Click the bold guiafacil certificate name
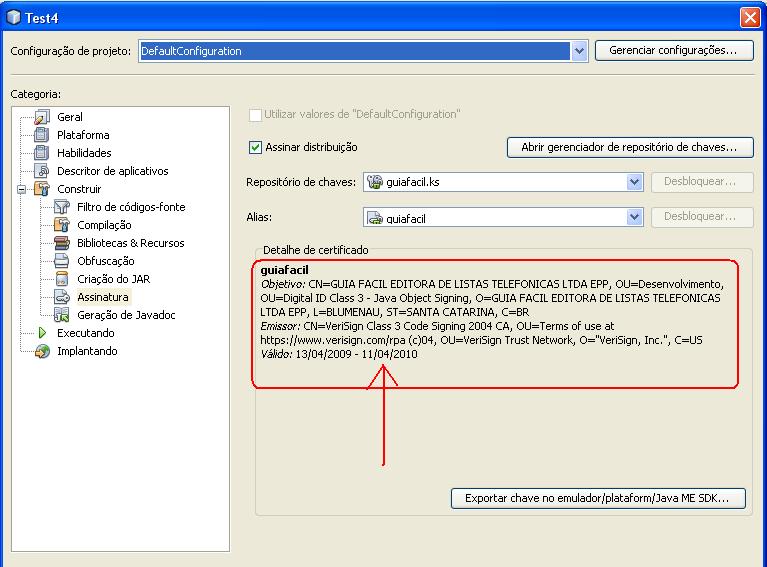The height and width of the screenshot is (567, 767). [x=284, y=270]
